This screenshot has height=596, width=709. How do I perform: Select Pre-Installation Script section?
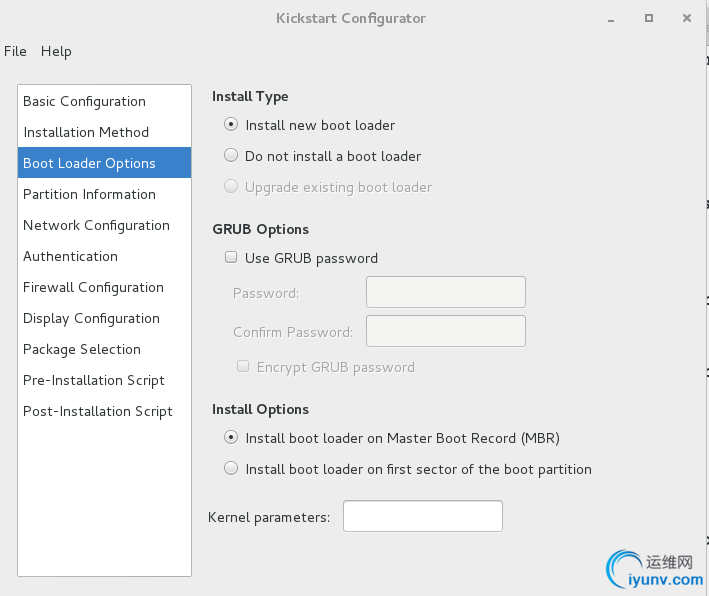(x=94, y=380)
